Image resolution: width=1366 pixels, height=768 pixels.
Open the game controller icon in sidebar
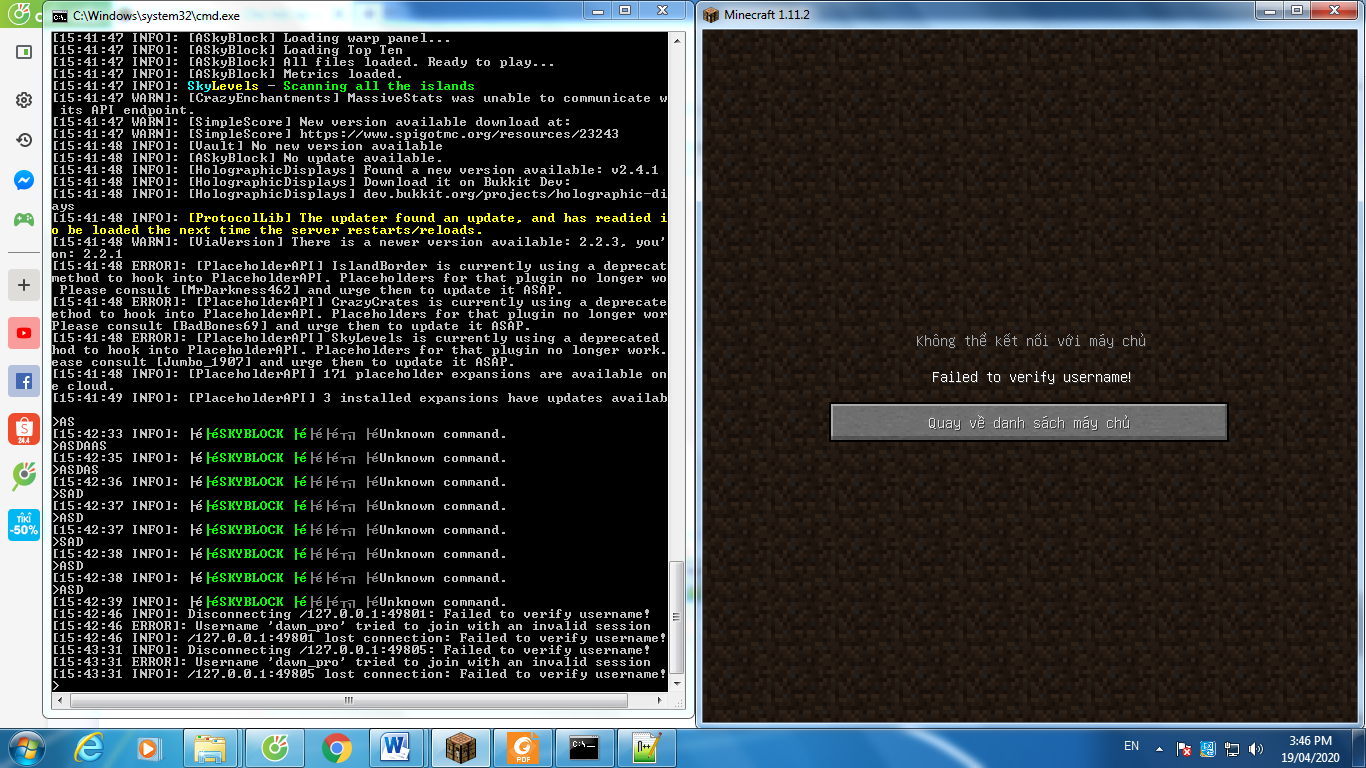click(x=23, y=219)
